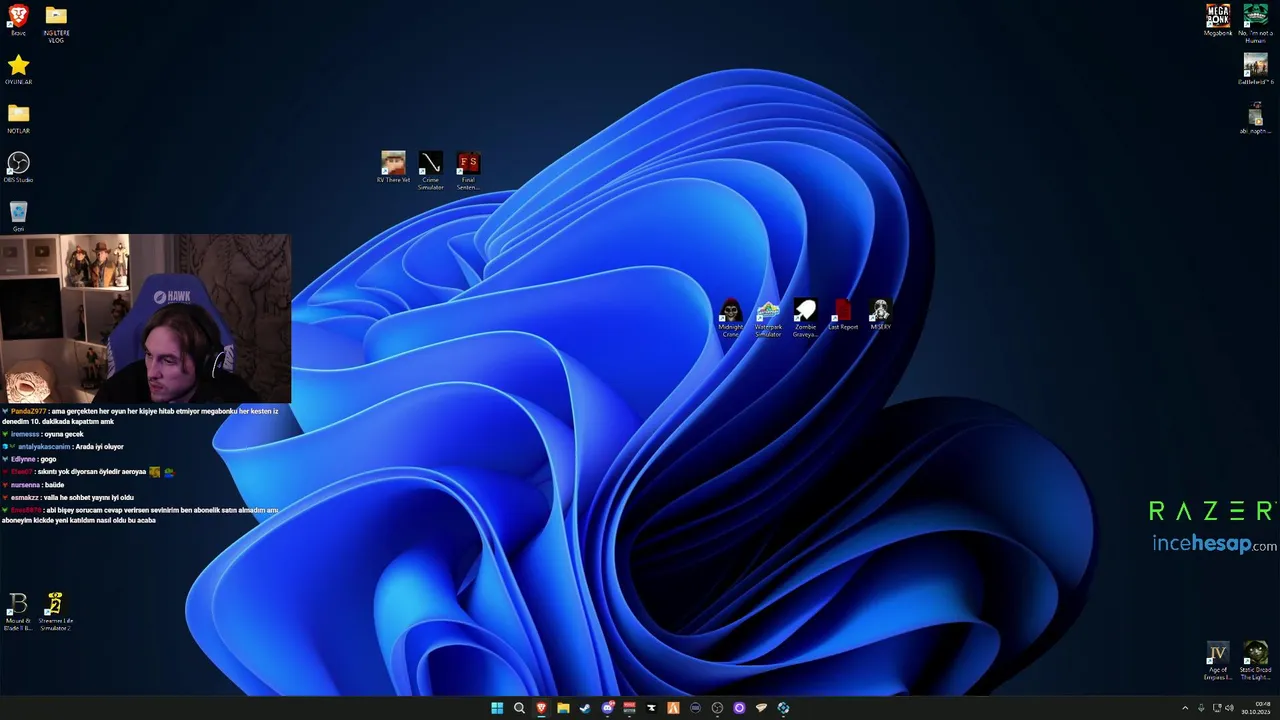Click chat username esmakzz

[26, 497]
